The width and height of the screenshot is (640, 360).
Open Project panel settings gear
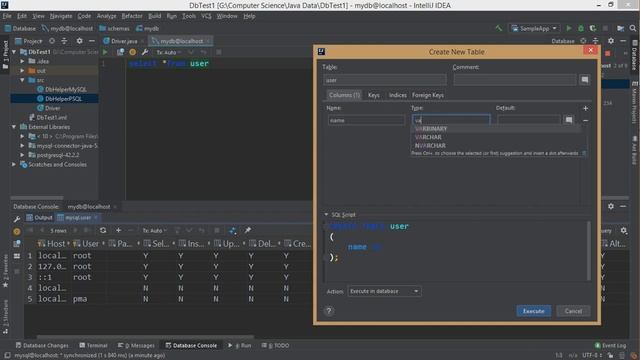79,41
